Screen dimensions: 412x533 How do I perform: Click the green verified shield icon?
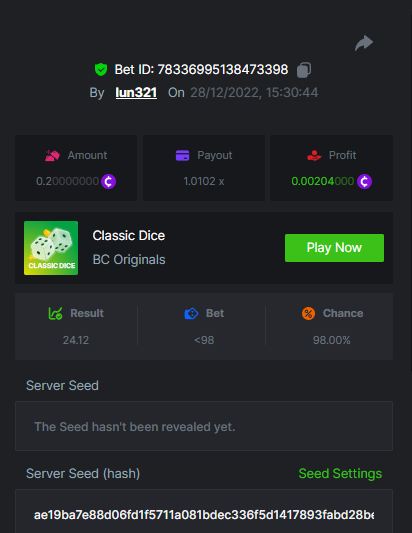tap(101, 69)
